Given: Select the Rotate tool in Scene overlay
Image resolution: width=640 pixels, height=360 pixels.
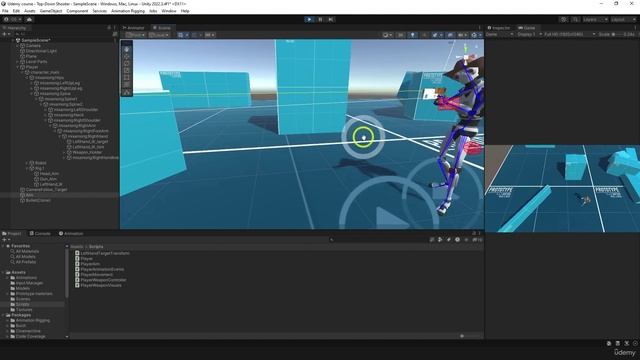Looking at the screenshot, I should tap(127, 63).
